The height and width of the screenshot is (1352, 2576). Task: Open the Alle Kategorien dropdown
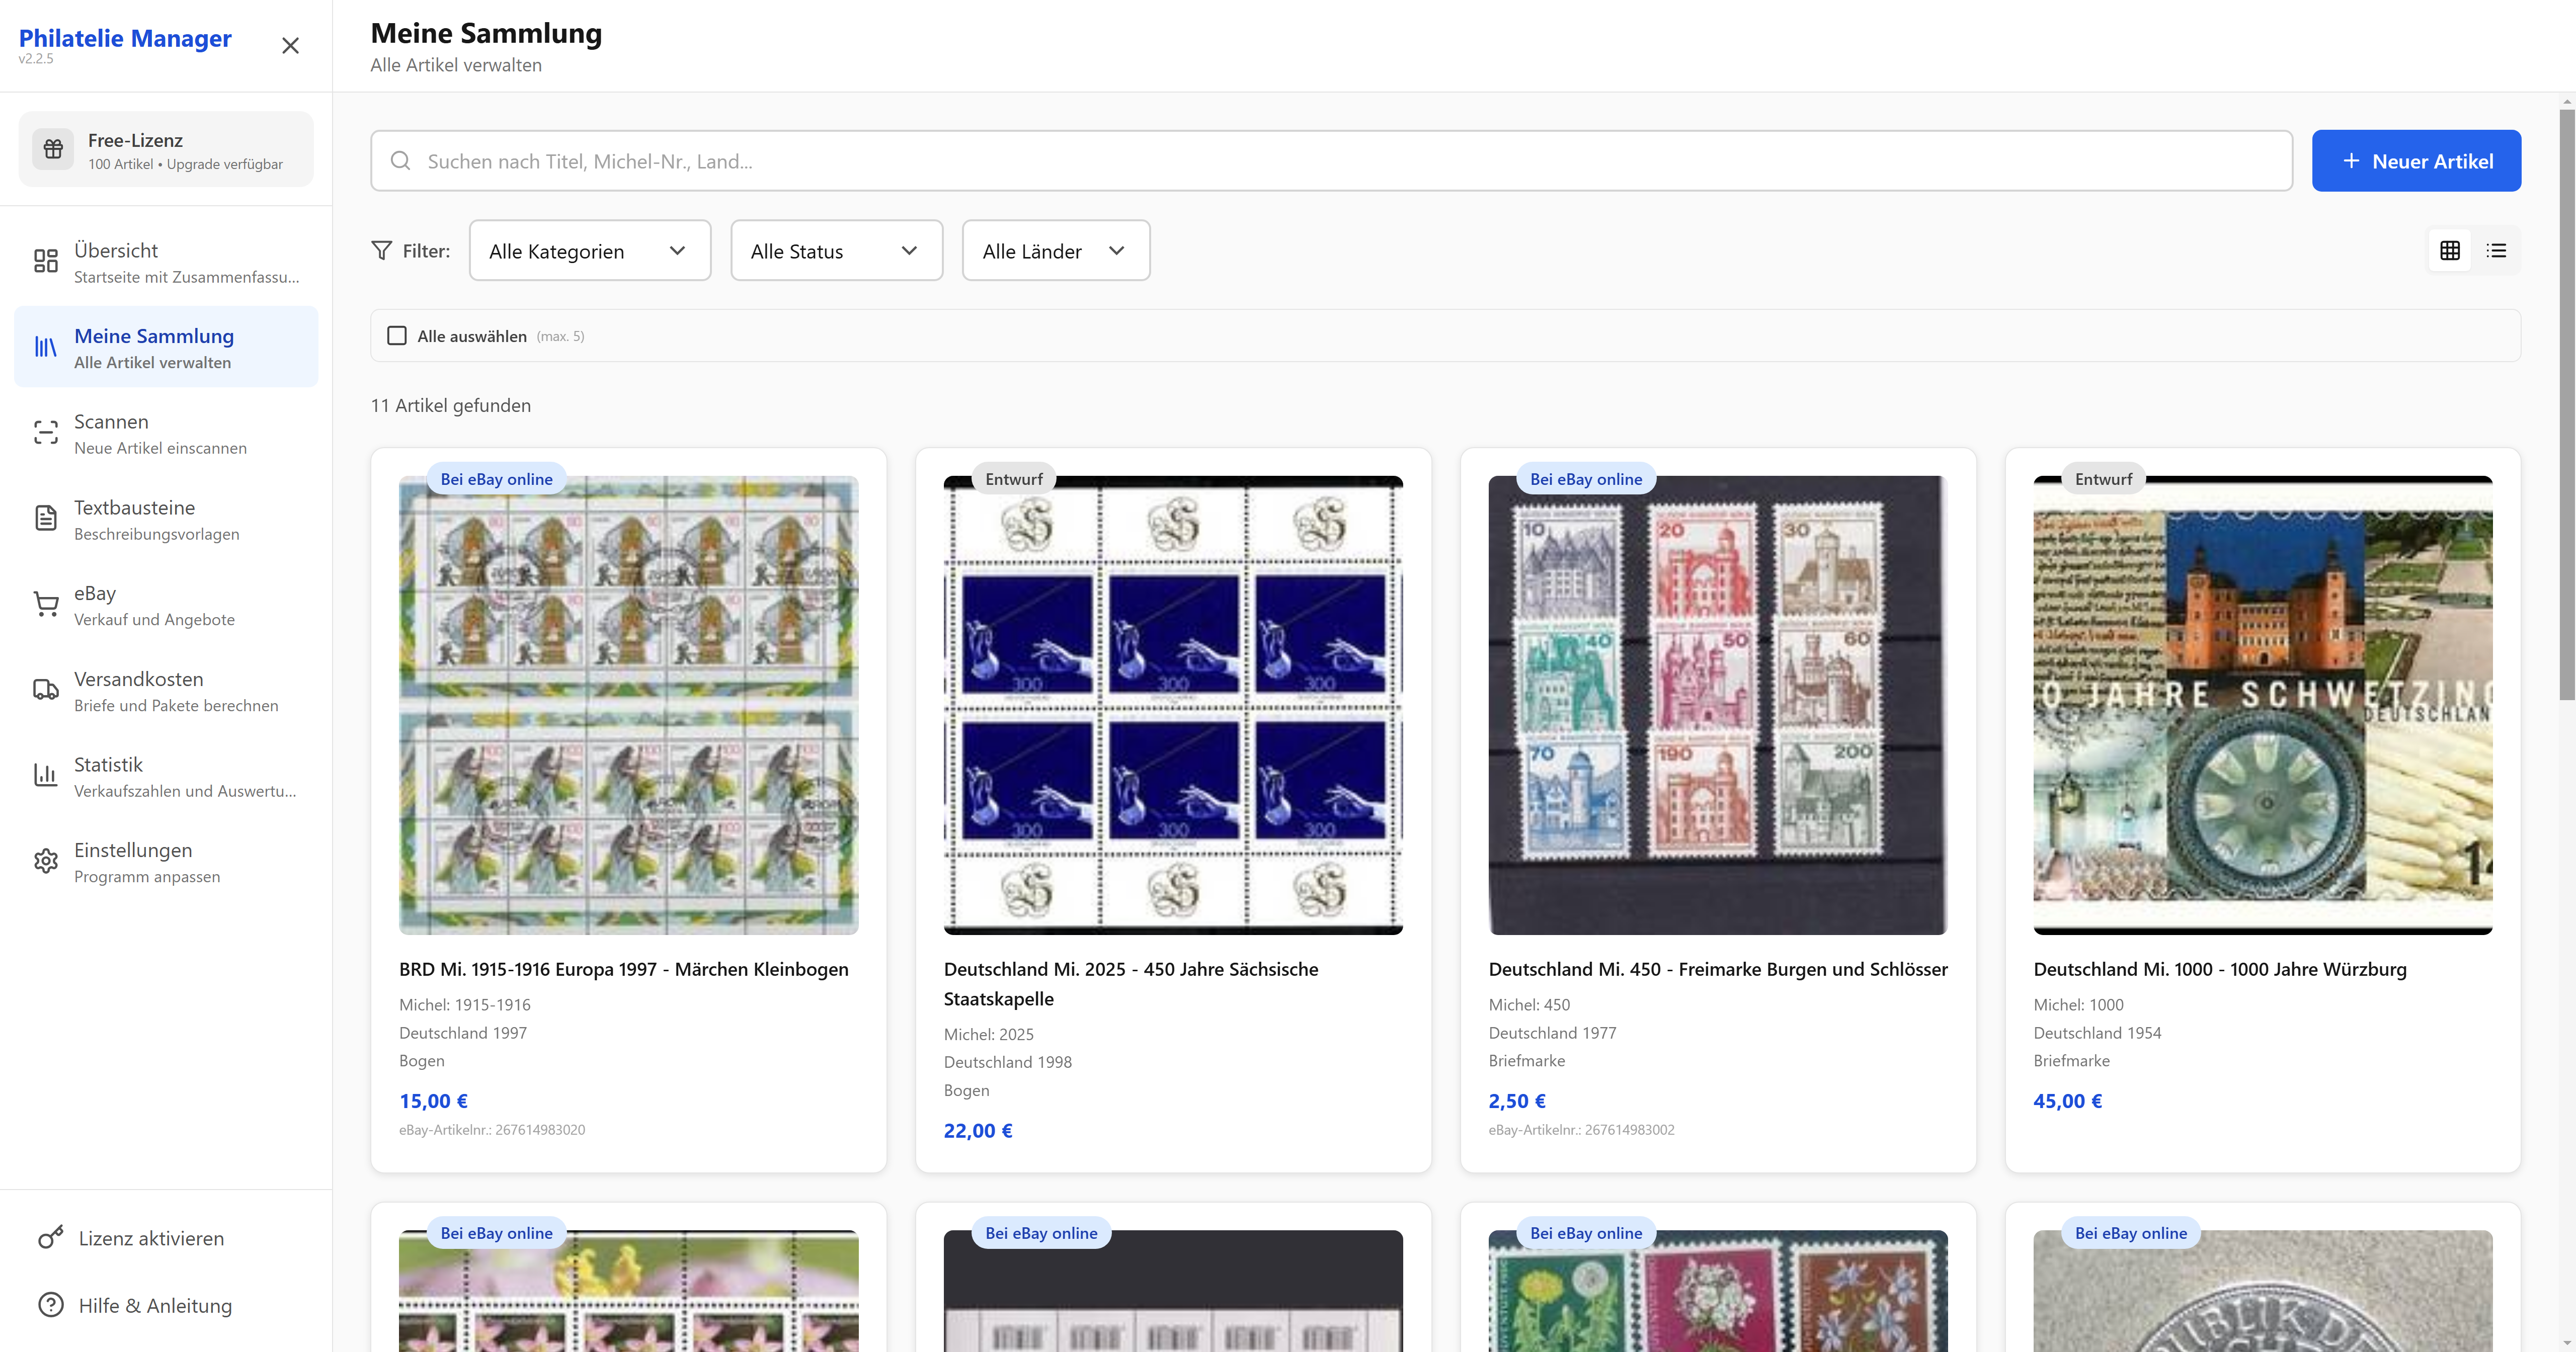[x=590, y=251]
